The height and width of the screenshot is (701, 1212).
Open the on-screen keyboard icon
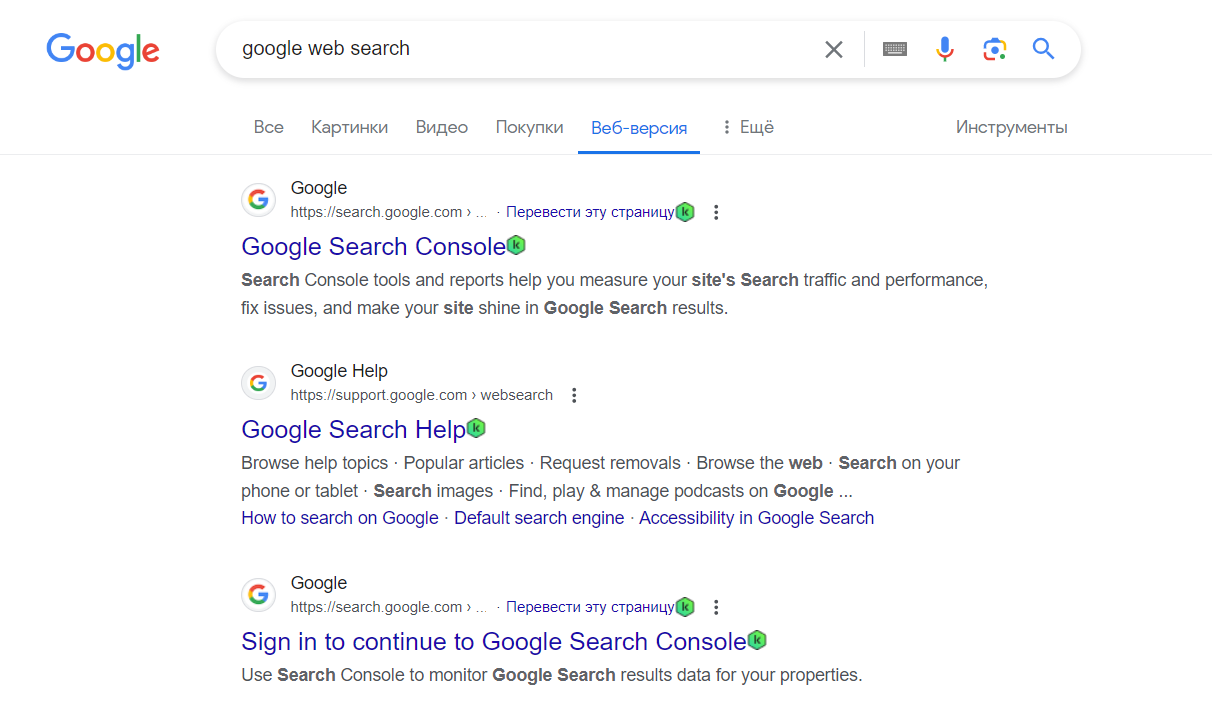[895, 49]
